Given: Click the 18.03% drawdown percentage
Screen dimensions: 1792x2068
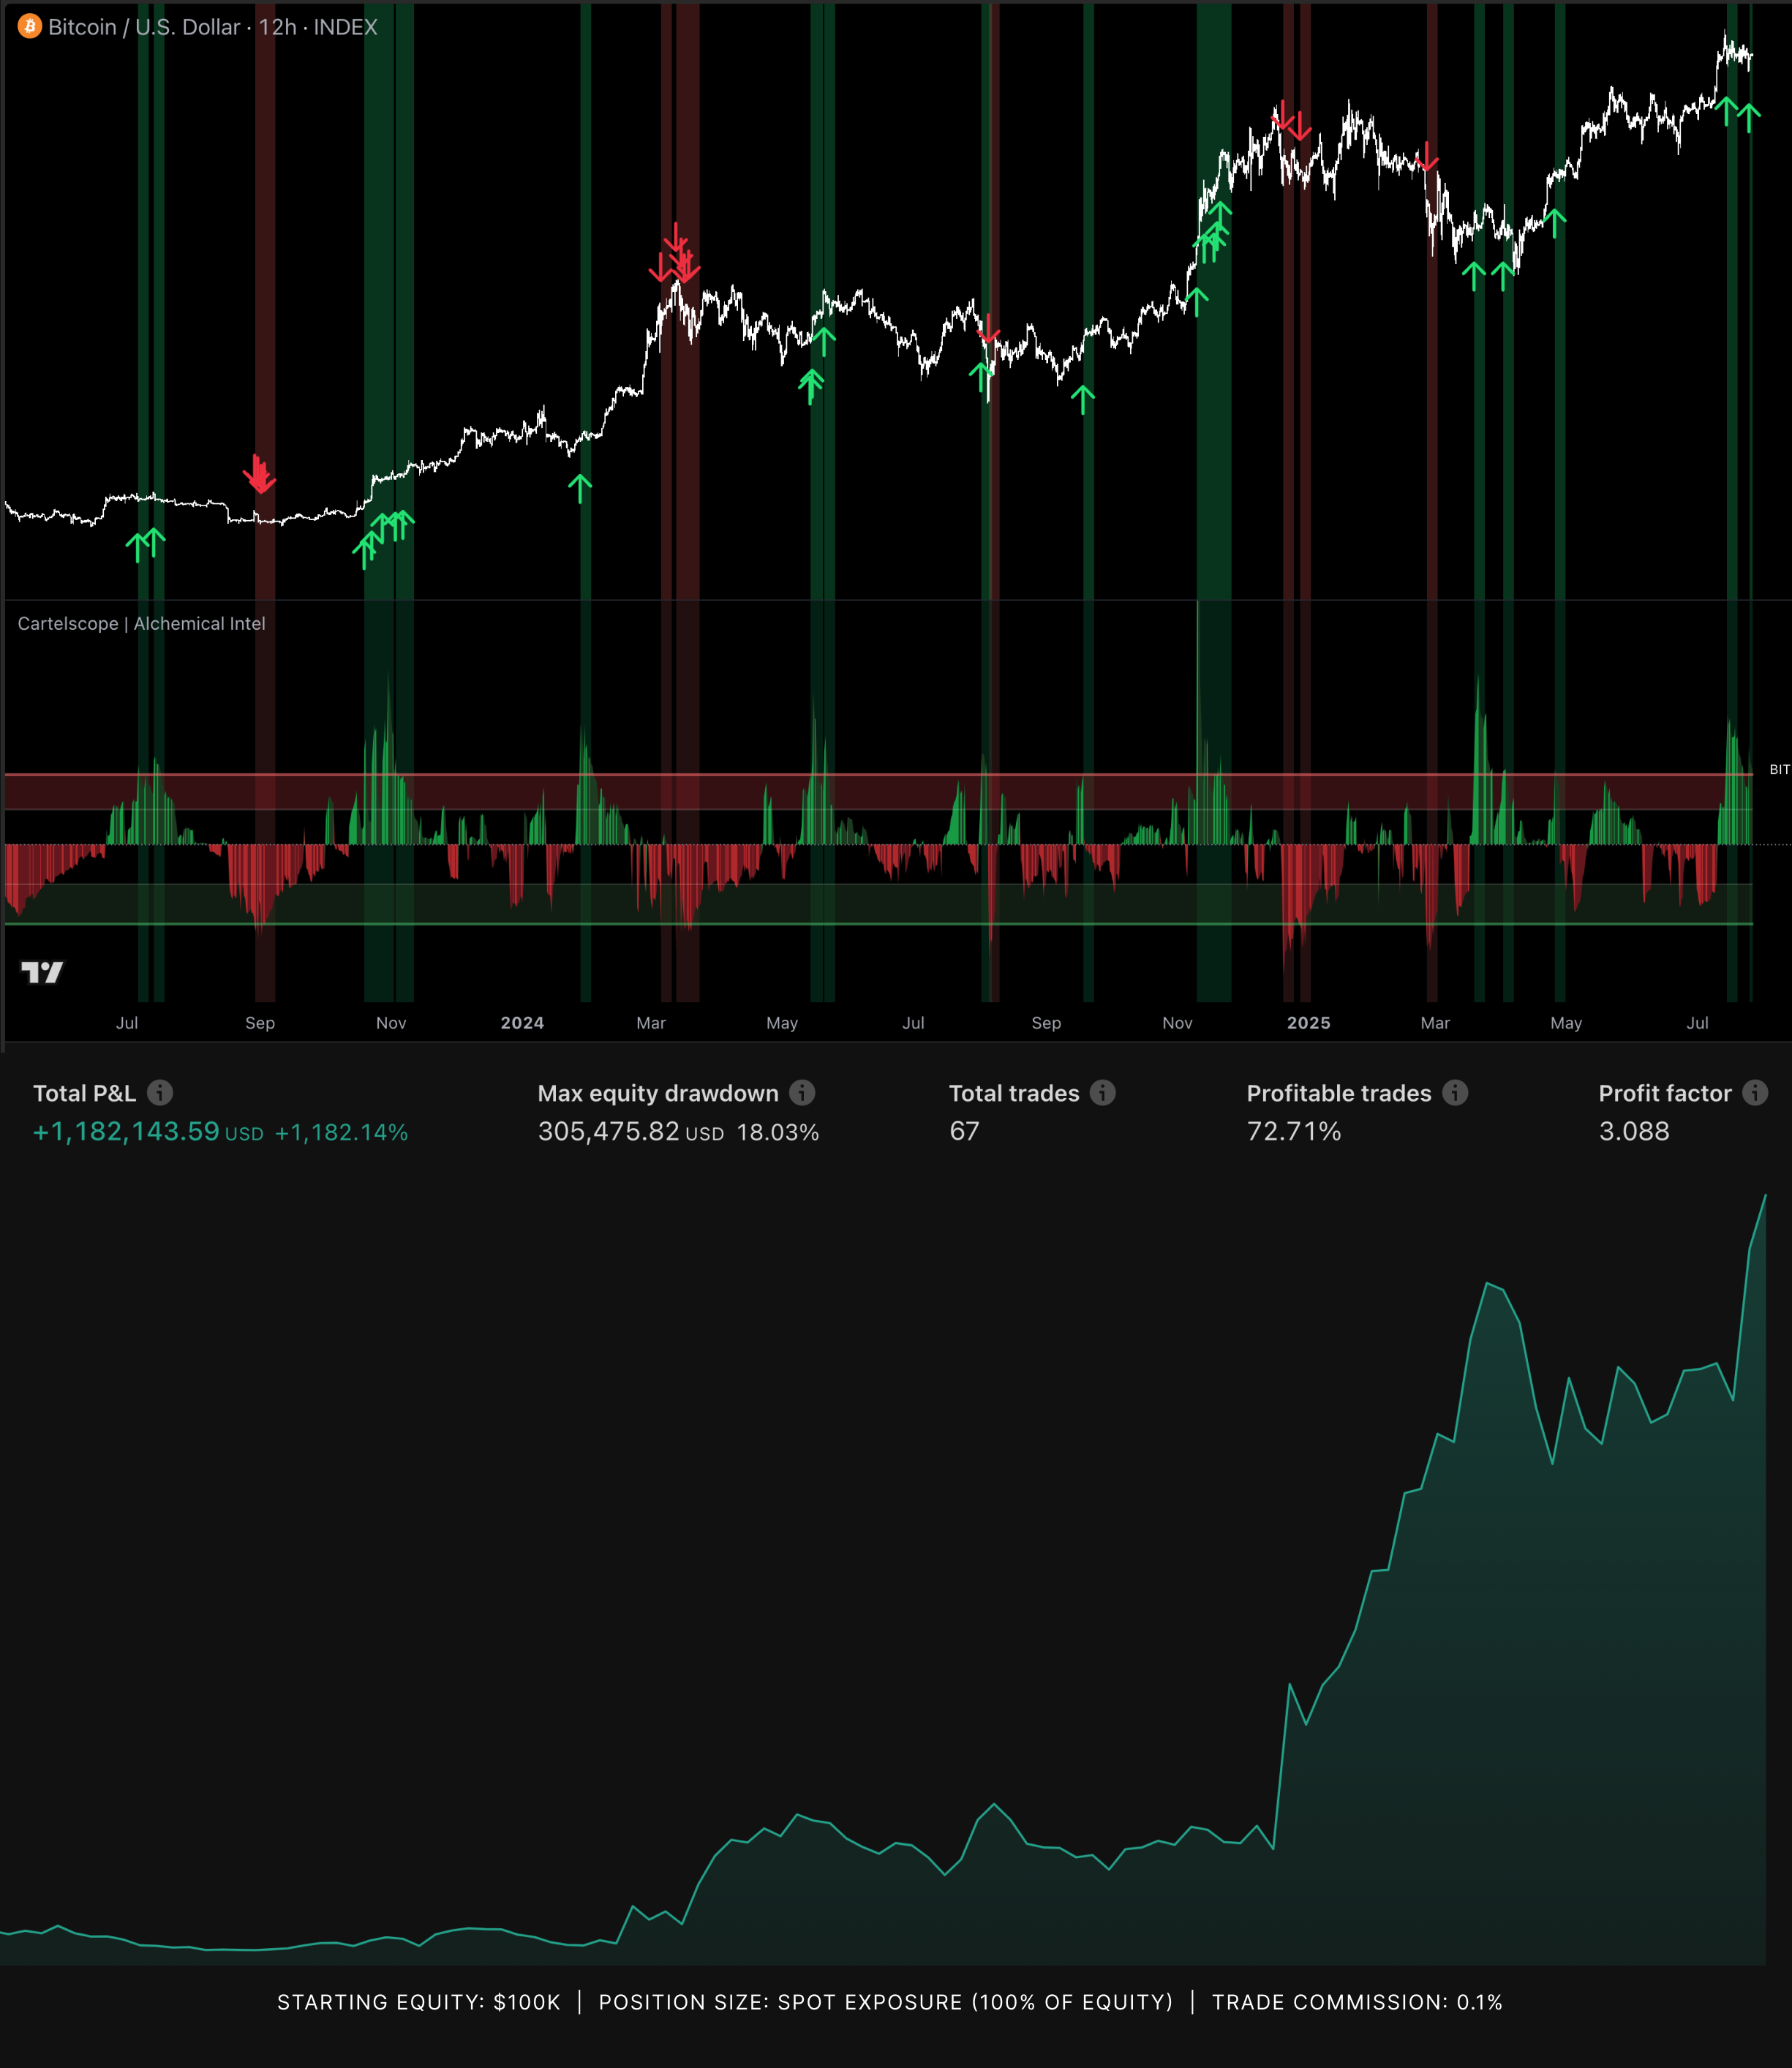Looking at the screenshot, I should click(778, 1132).
